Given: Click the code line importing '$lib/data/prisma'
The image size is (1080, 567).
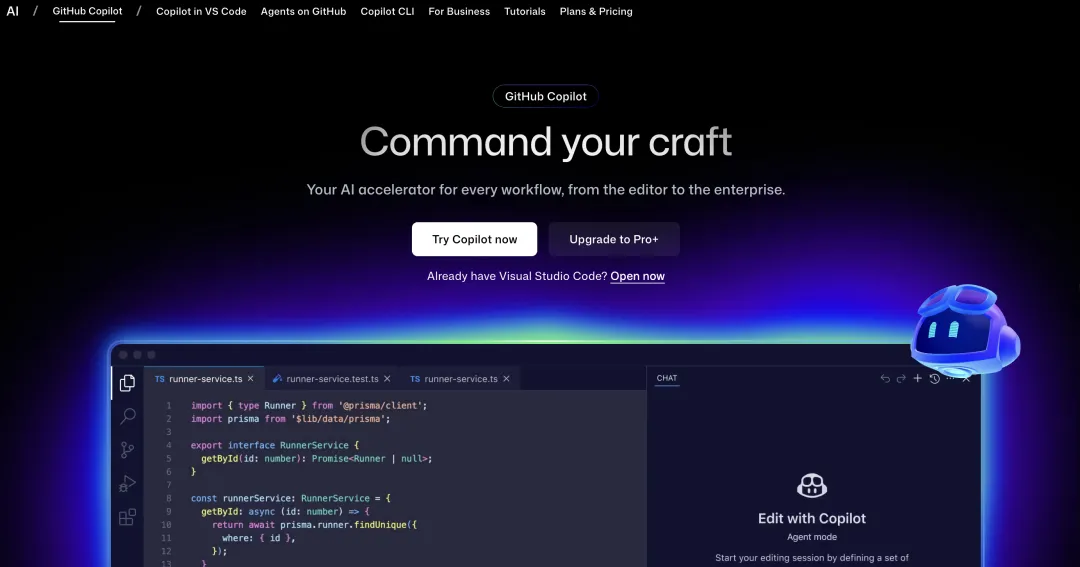Looking at the screenshot, I should tap(290, 419).
